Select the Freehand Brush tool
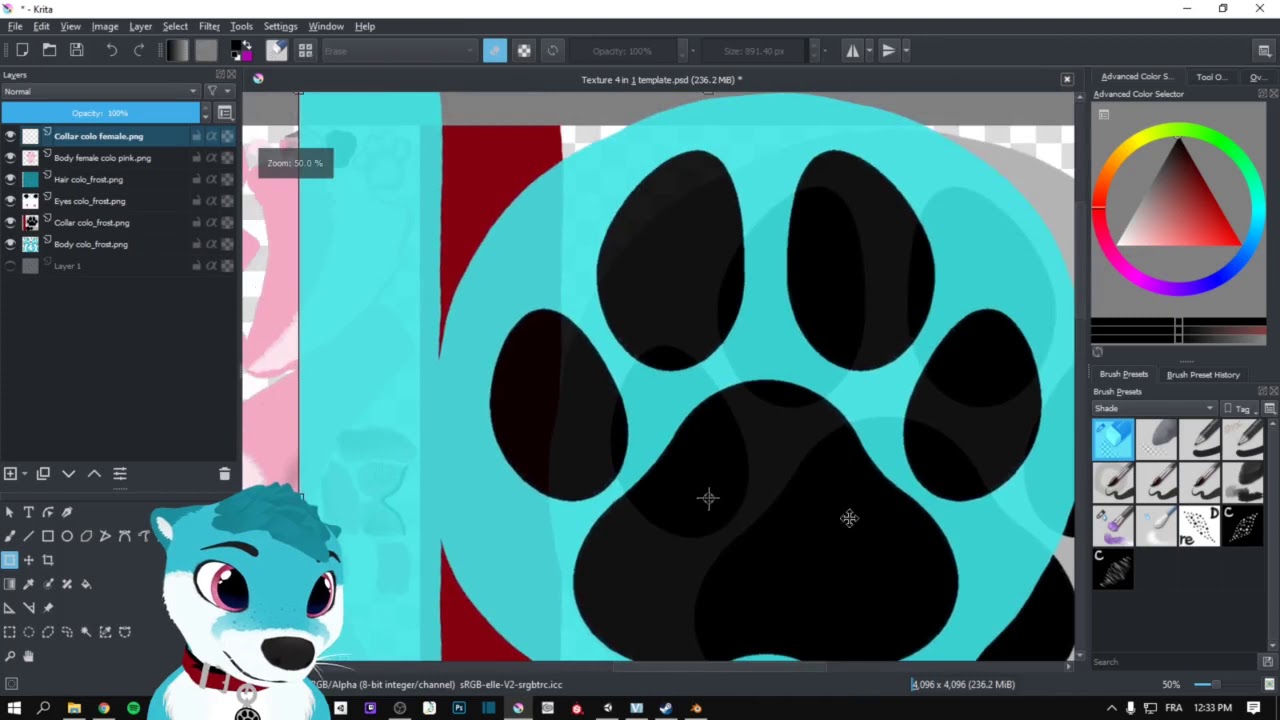The image size is (1280, 720). pyautogui.click(x=9, y=537)
